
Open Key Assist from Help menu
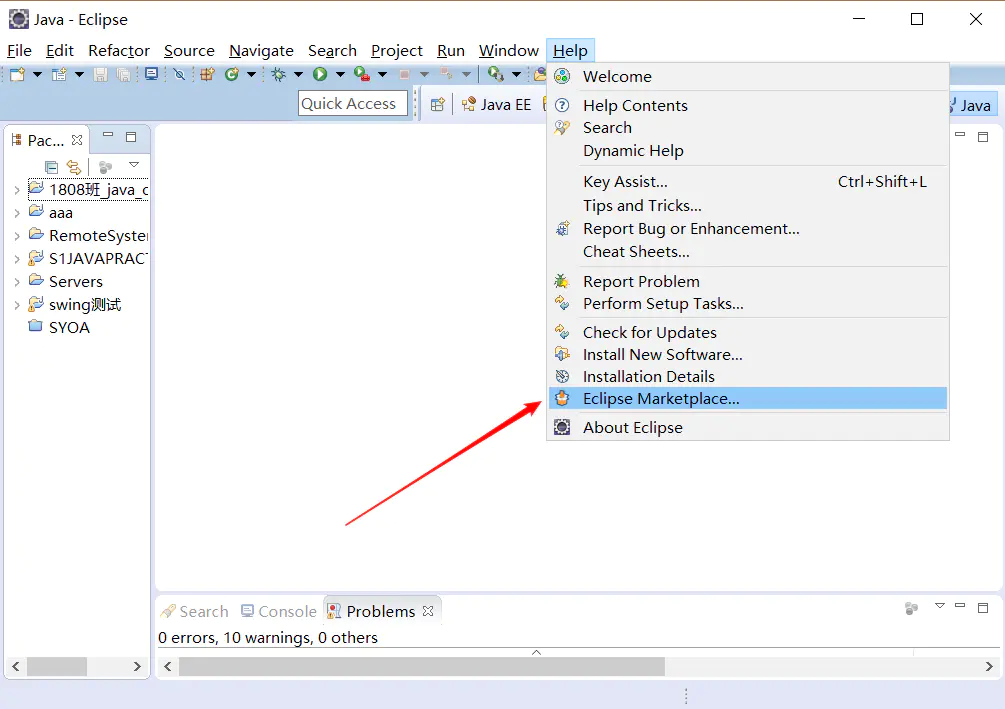(748, 182)
